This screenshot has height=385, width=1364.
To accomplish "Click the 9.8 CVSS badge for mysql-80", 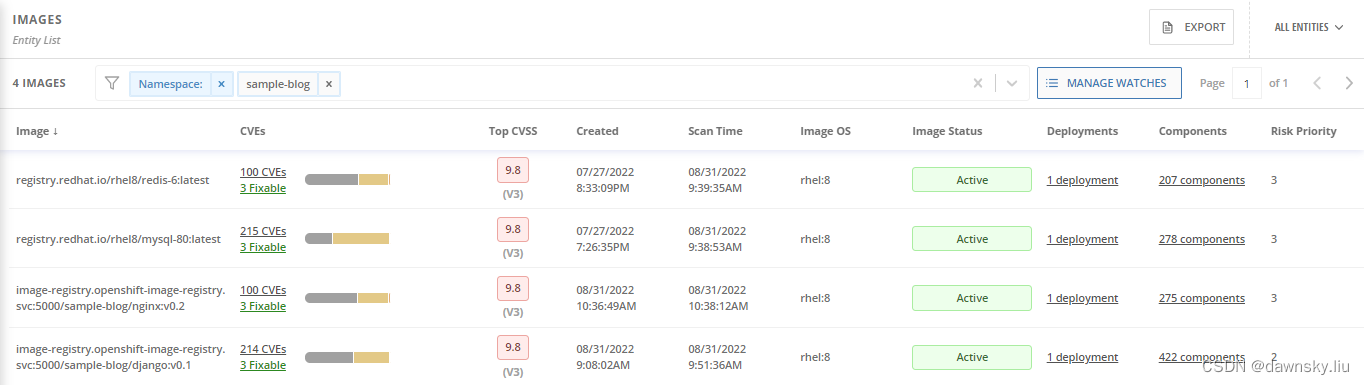I will coord(513,229).
